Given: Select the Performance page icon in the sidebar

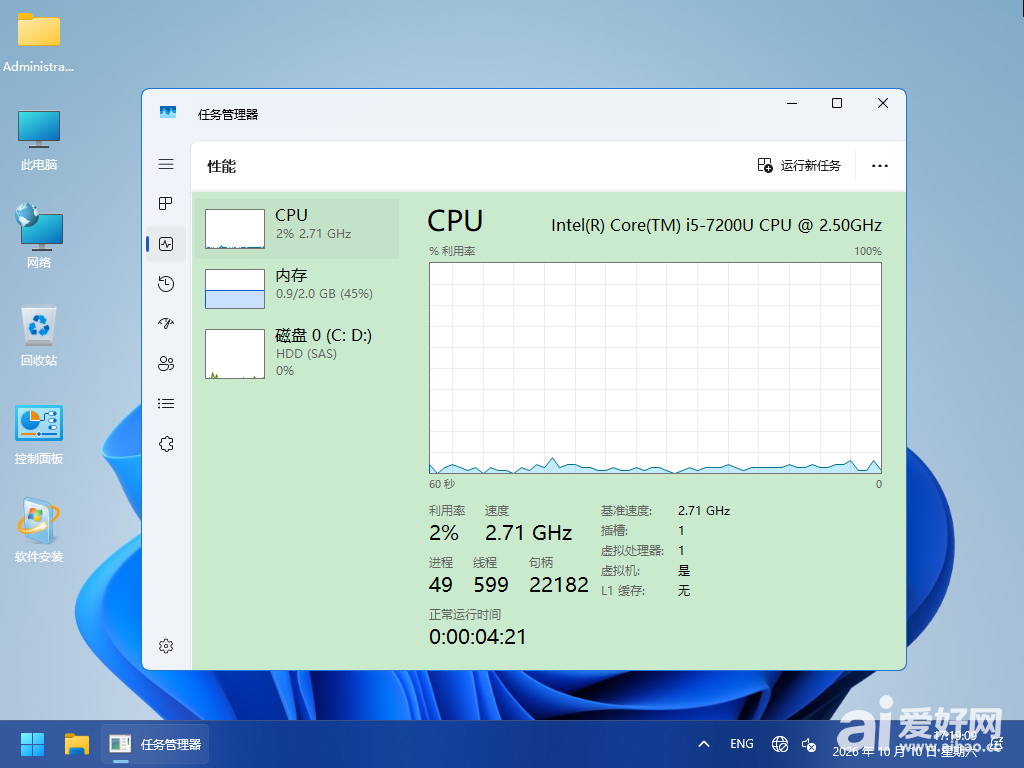Looking at the screenshot, I should [166, 244].
